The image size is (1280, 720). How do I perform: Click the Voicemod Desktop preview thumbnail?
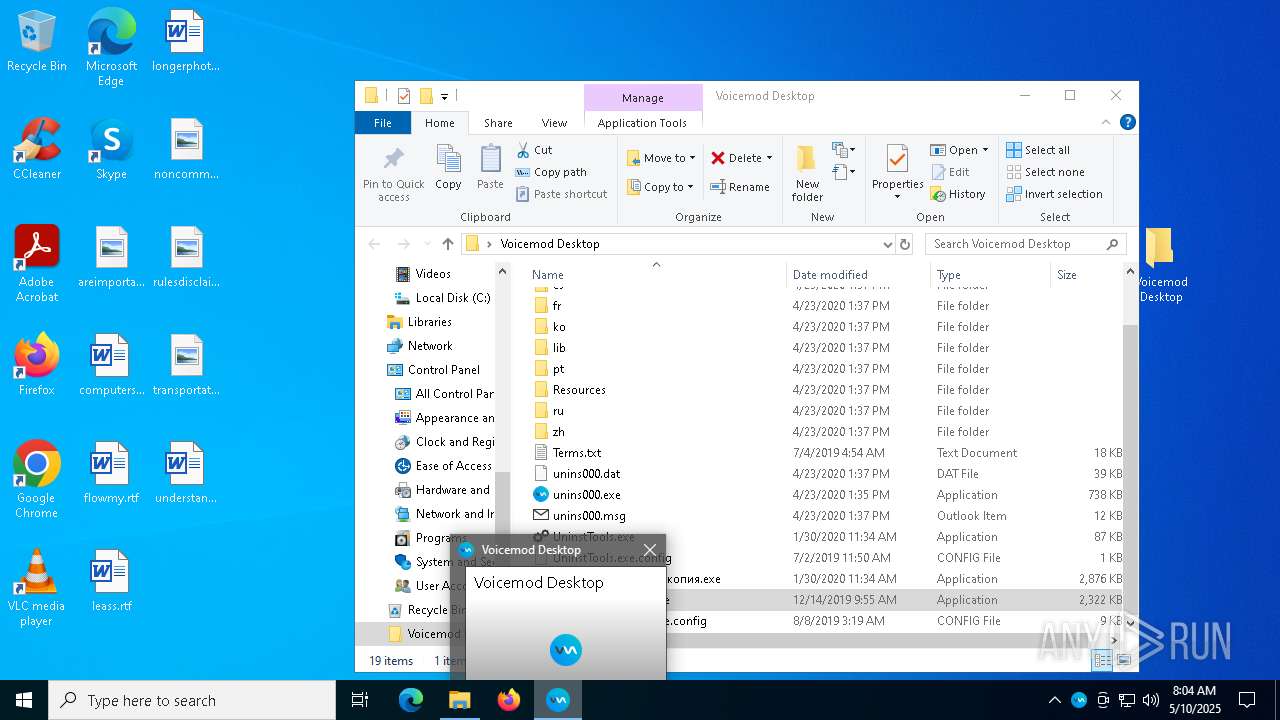[x=565, y=623]
